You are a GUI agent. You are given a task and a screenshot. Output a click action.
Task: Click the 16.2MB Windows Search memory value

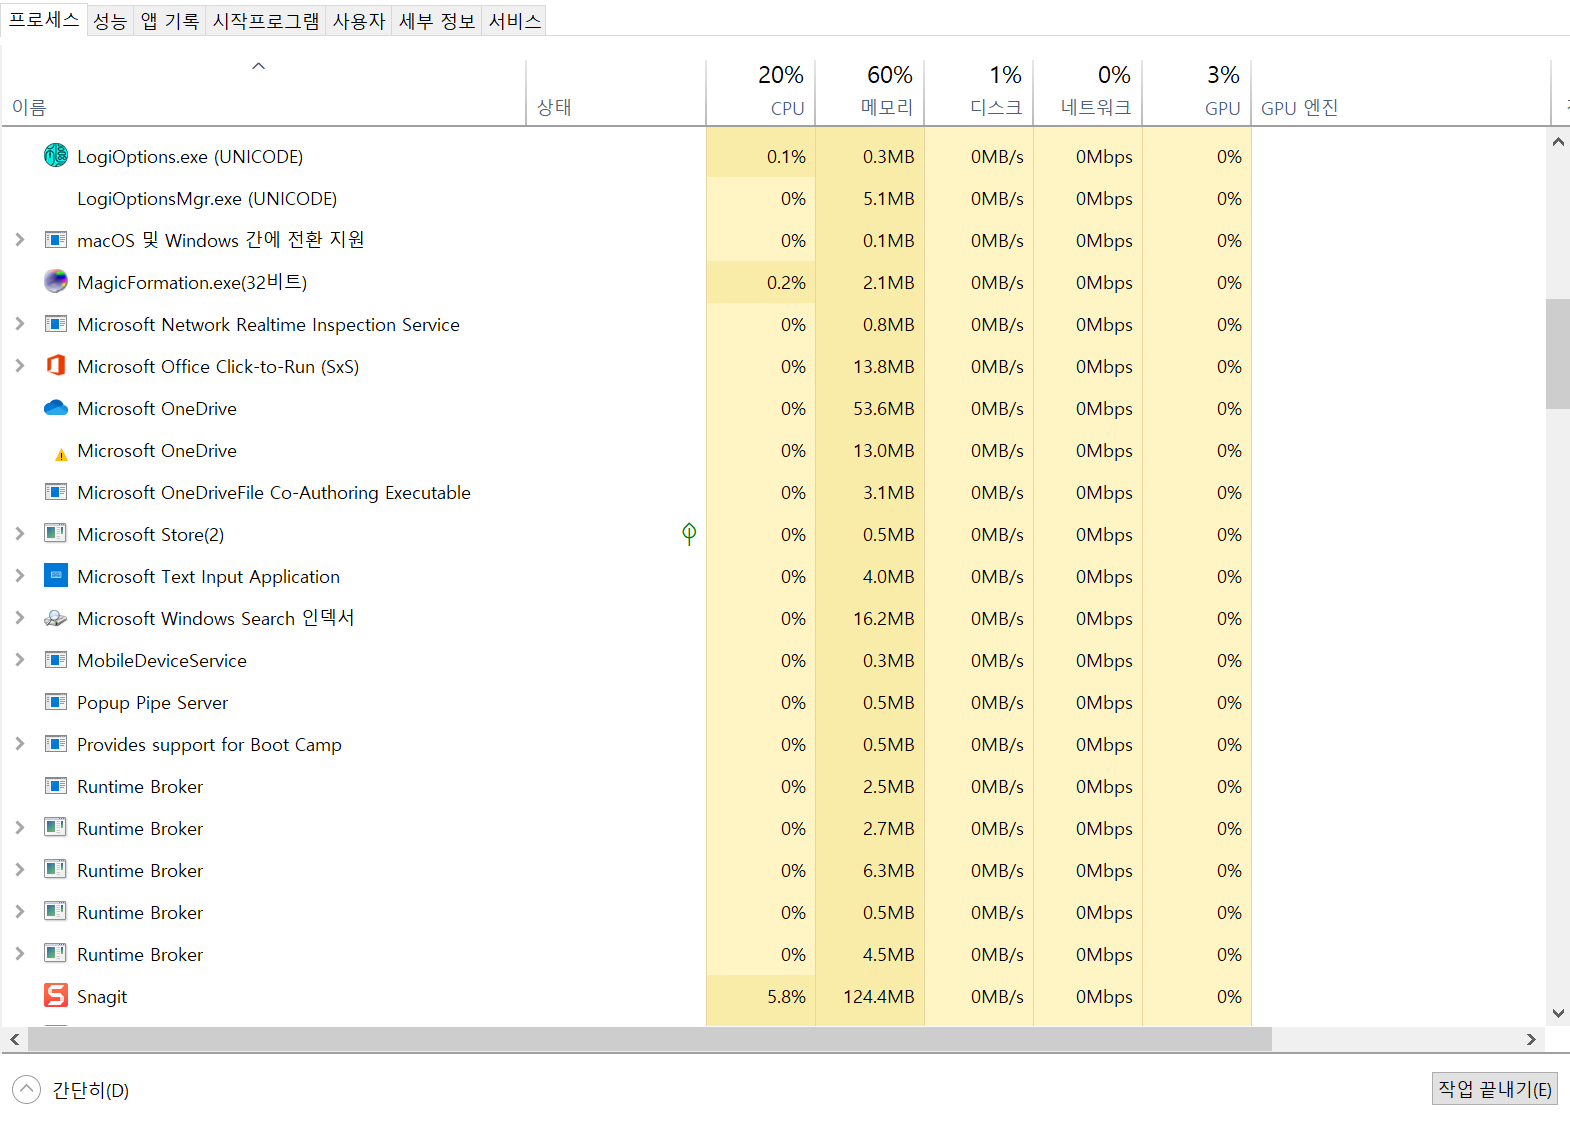[x=884, y=619]
